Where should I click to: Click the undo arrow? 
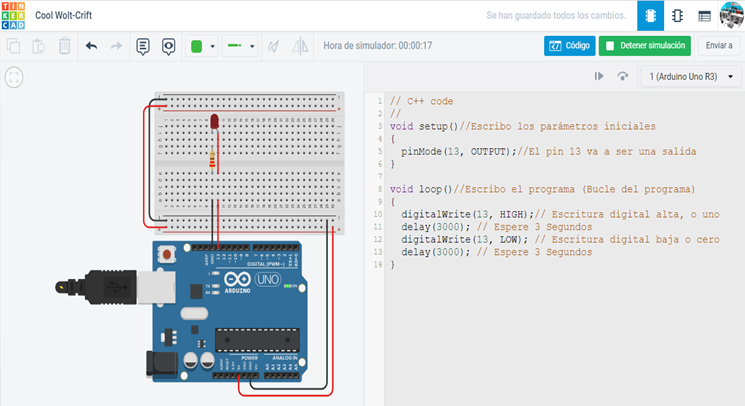click(x=91, y=46)
